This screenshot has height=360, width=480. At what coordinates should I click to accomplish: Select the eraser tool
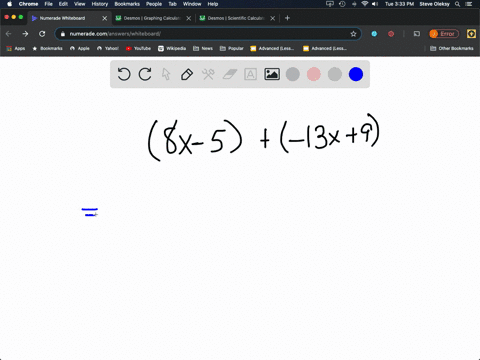(x=229, y=74)
